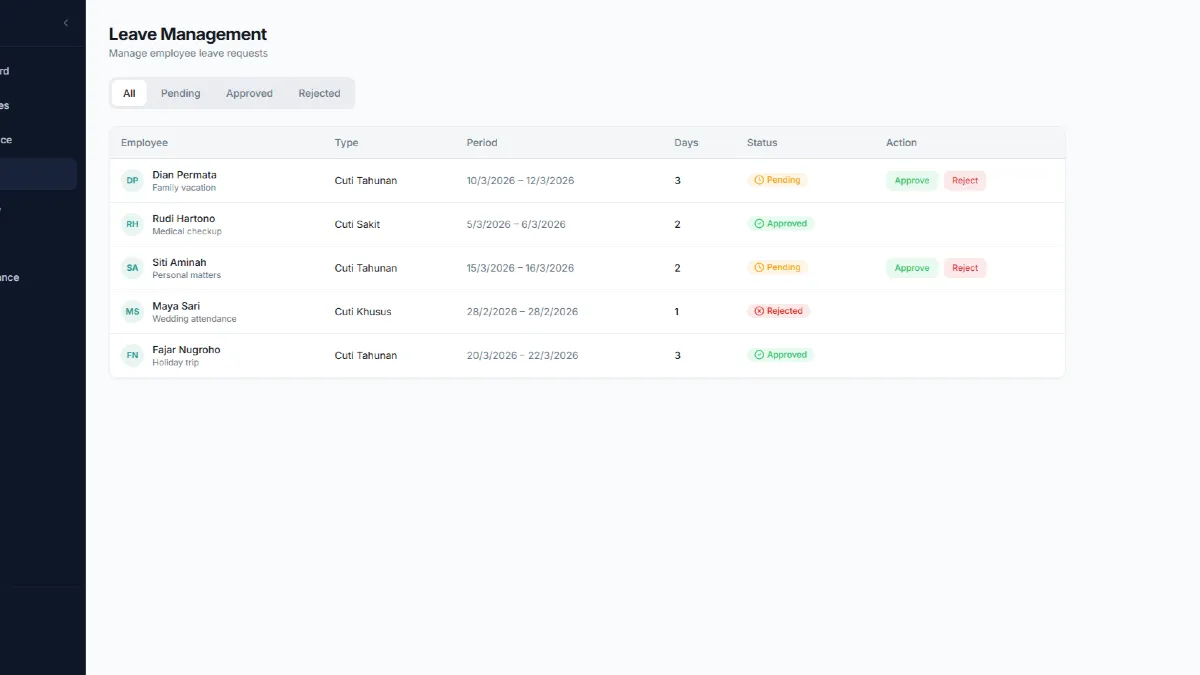The image size is (1200, 675).
Task: Select the name Fajar Nugroho
Action: [x=186, y=350]
